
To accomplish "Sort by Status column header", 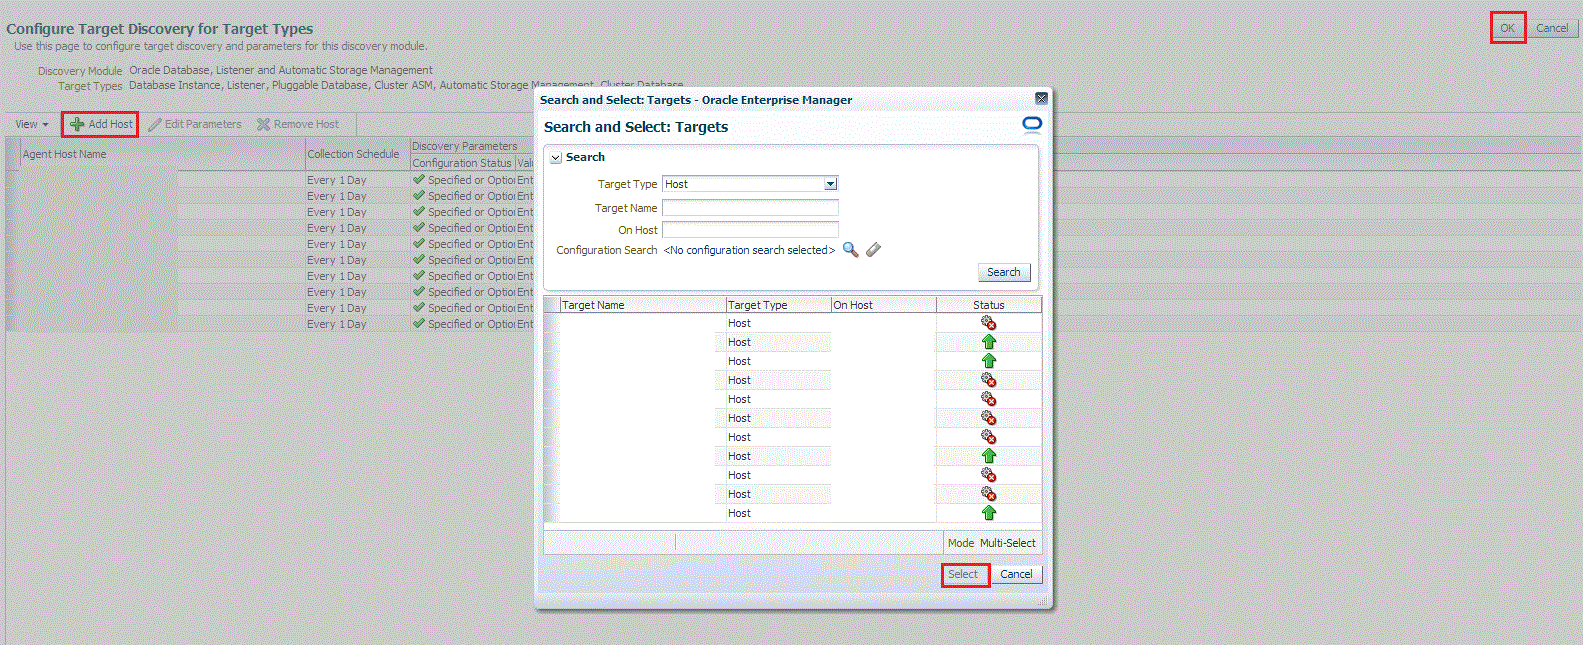I will [989, 305].
